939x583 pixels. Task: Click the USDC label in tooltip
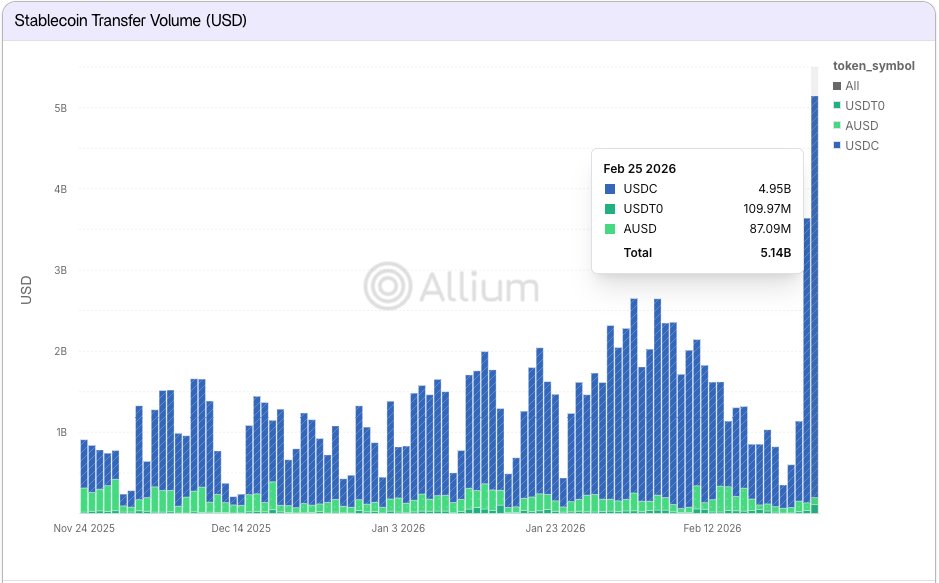point(640,189)
